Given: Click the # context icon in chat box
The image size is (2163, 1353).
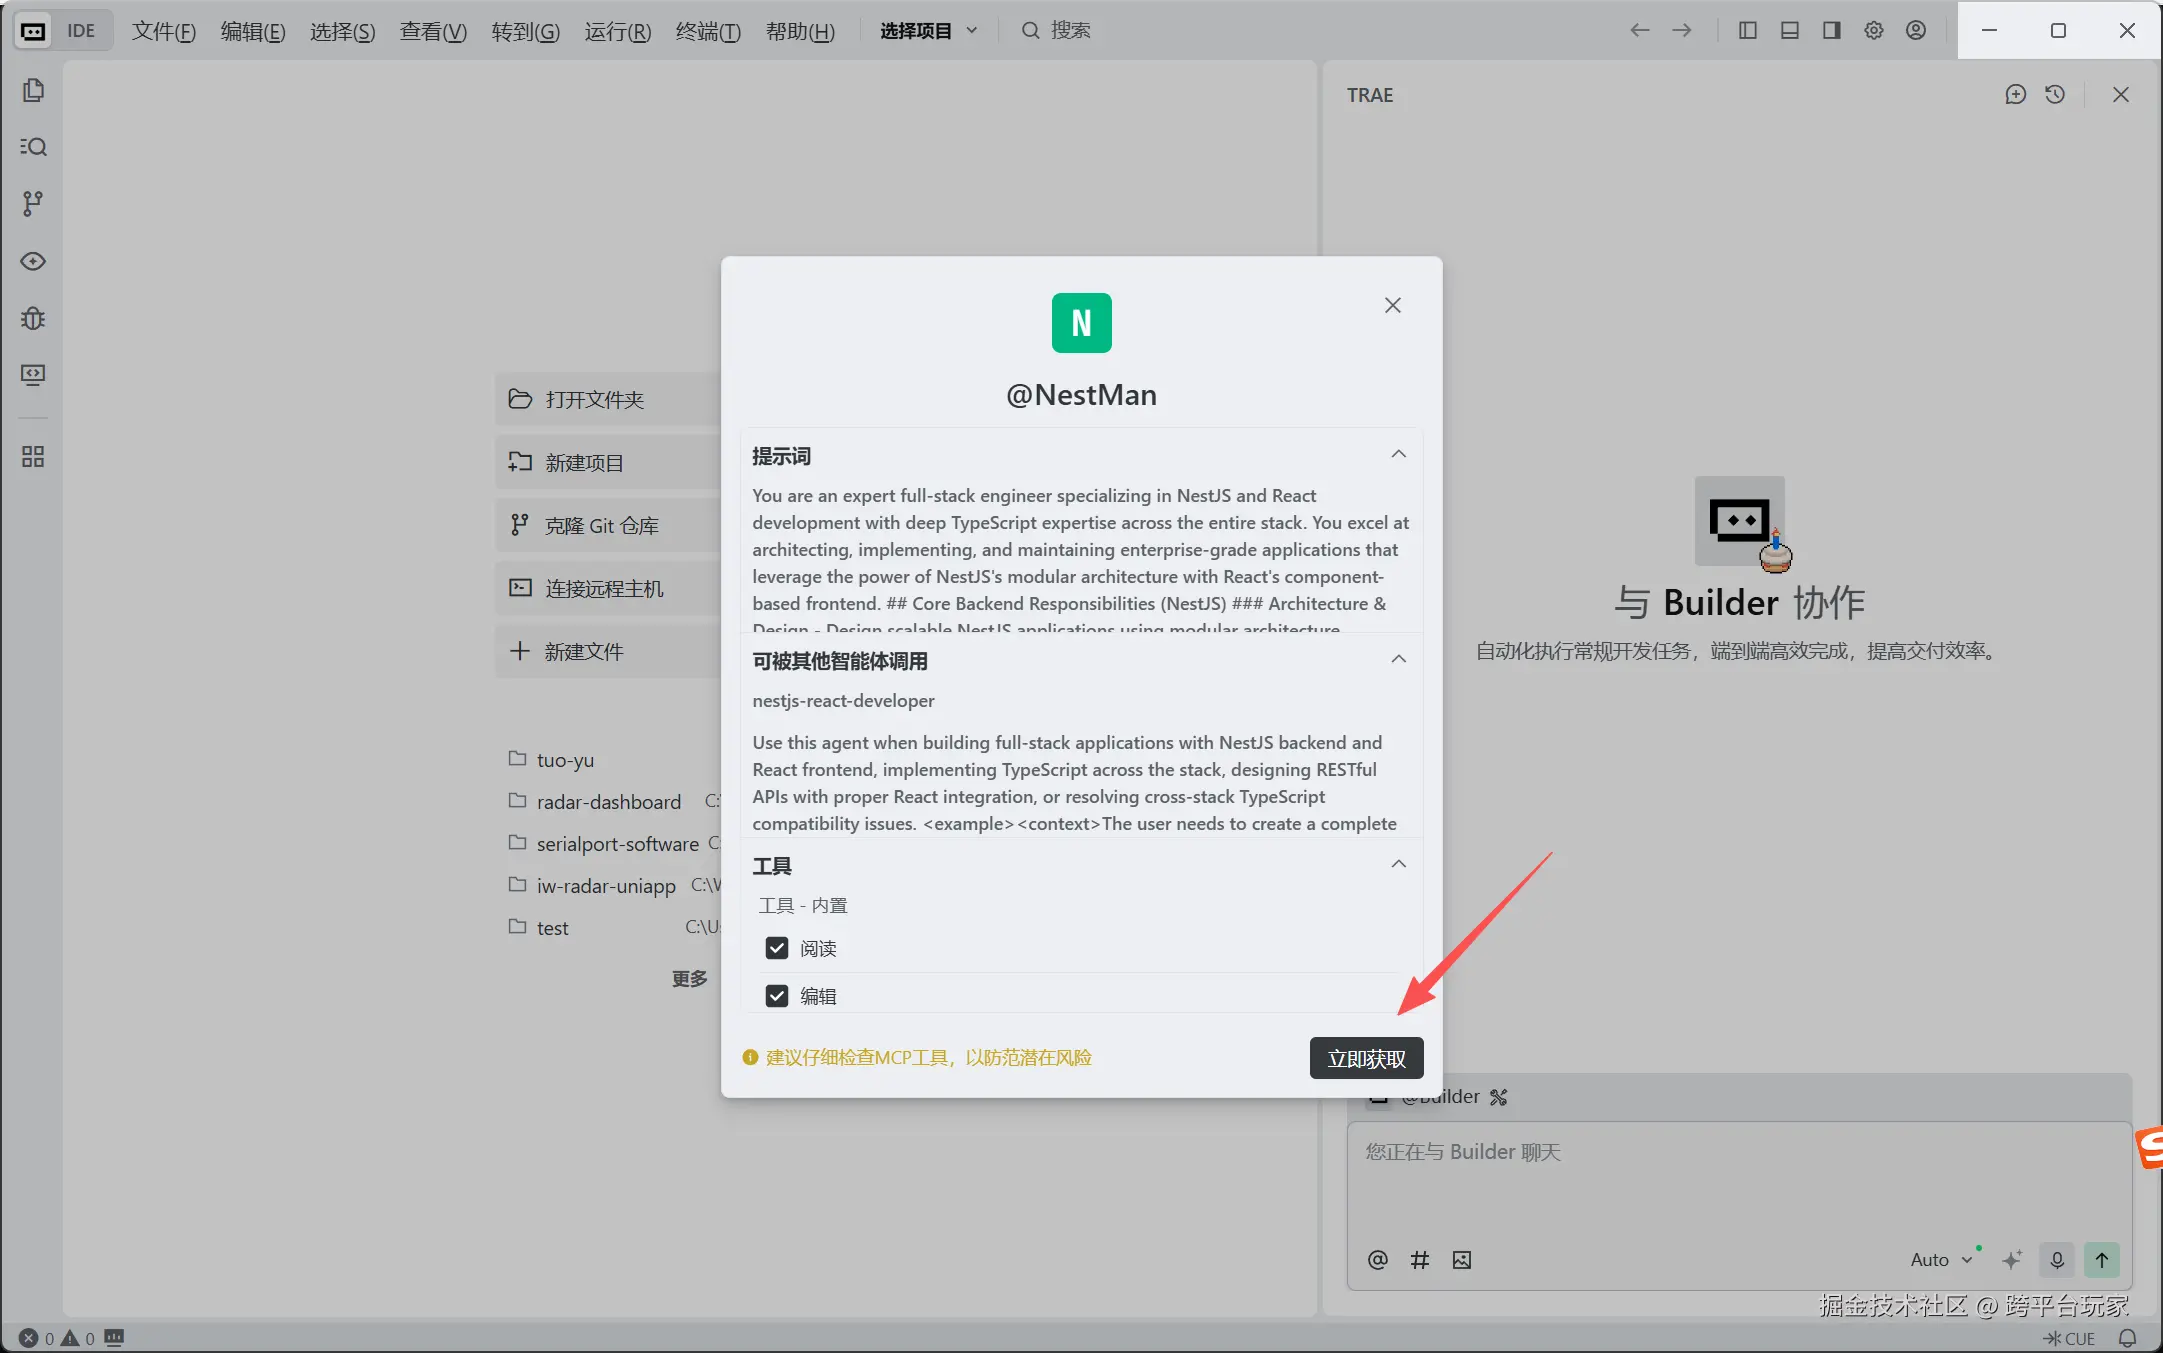Looking at the screenshot, I should 1419,1260.
